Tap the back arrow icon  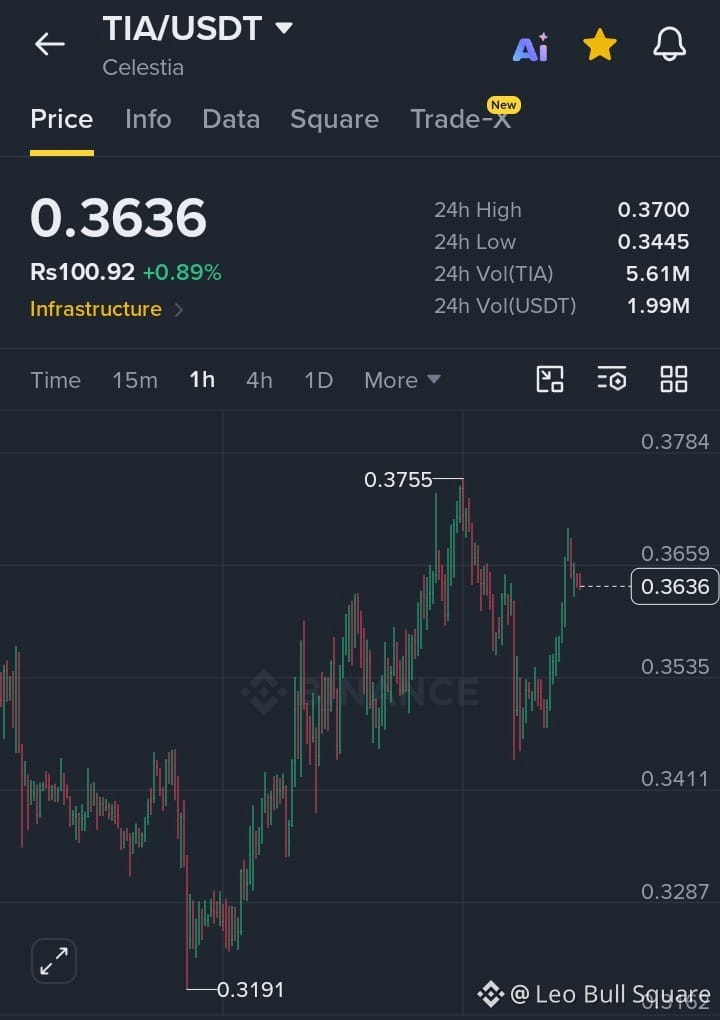[49, 44]
